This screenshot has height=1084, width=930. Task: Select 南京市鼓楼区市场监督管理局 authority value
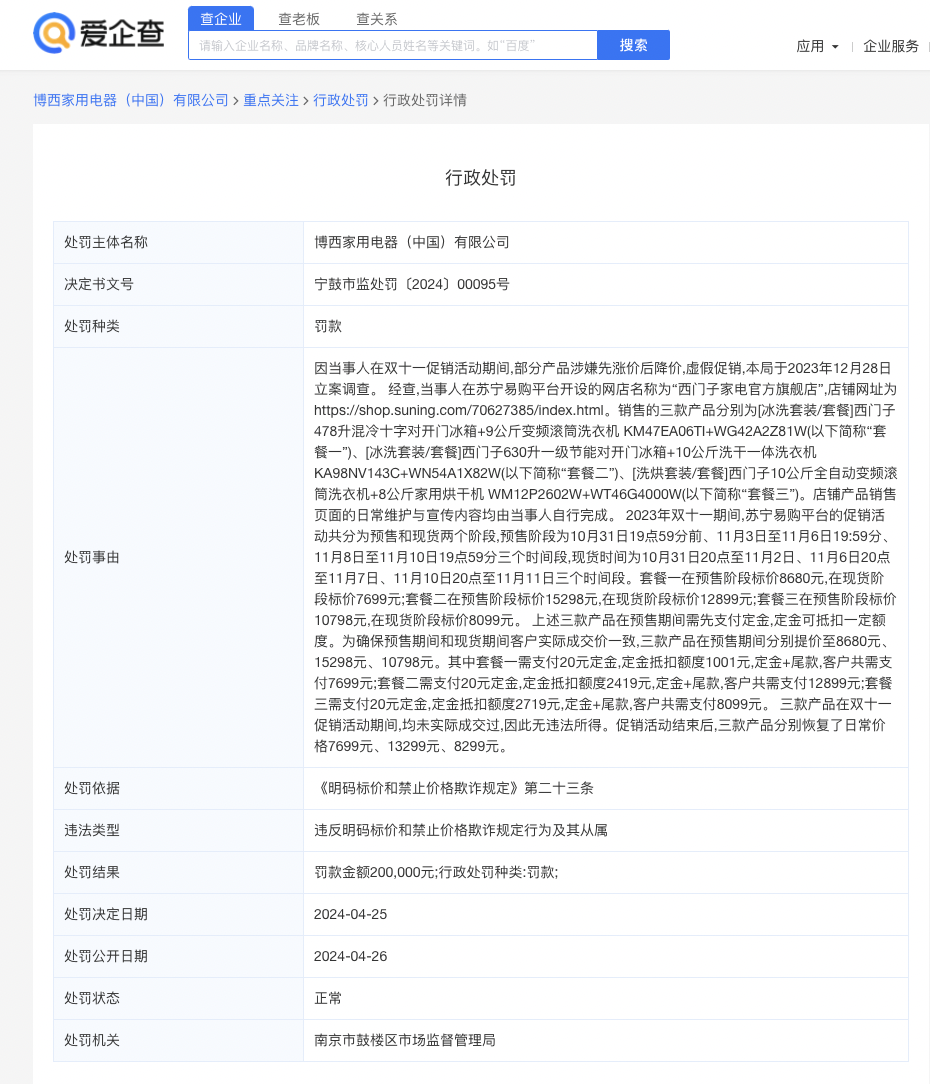click(404, 1040)
